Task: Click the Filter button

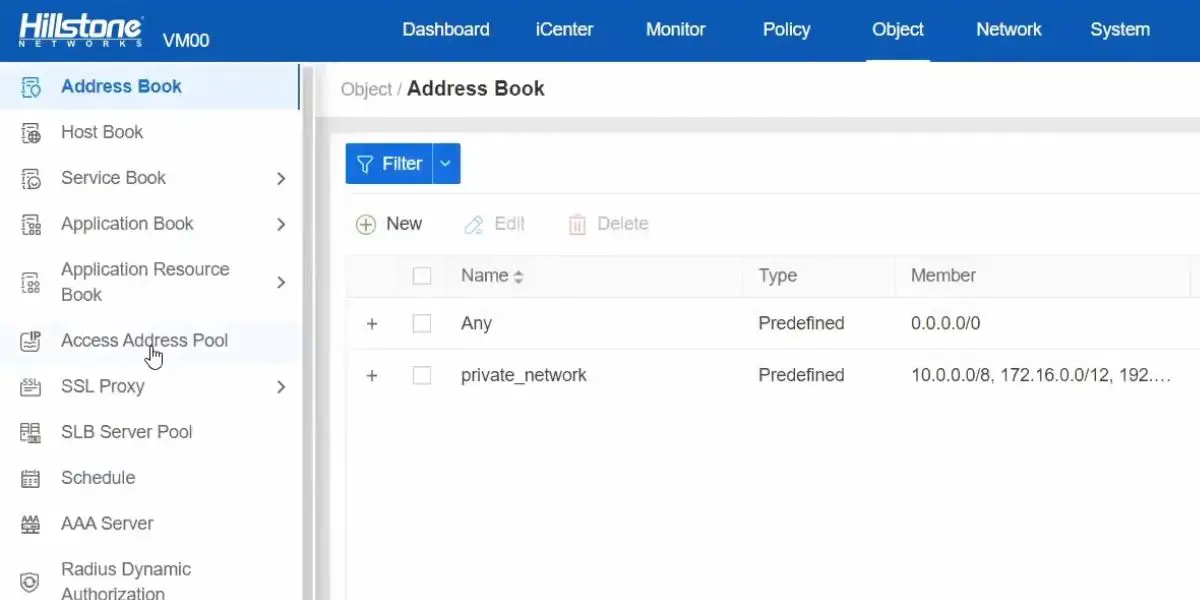Action: click(x=389, y=164)
